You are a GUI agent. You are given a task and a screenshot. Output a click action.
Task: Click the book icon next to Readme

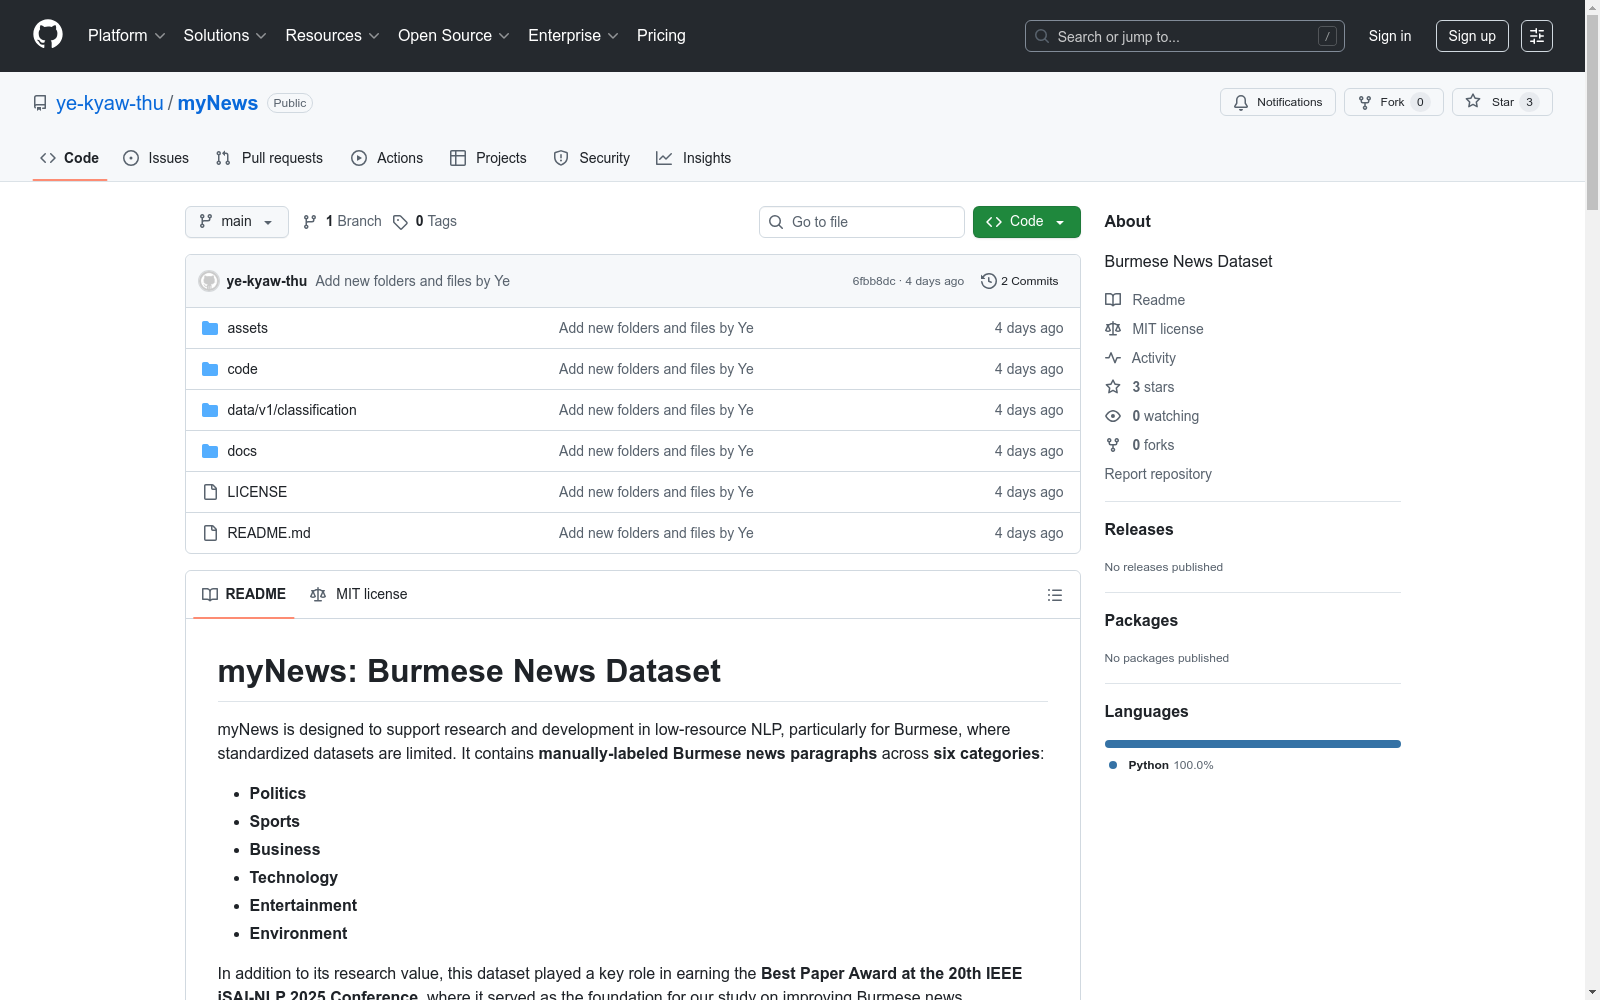(1113, 300)
